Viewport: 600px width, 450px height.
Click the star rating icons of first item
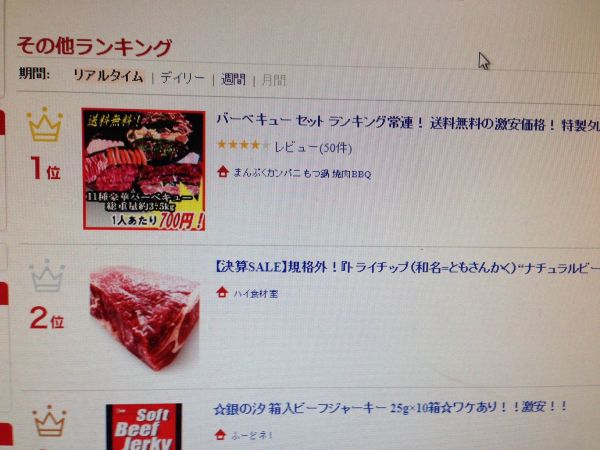tap(243, 145)
